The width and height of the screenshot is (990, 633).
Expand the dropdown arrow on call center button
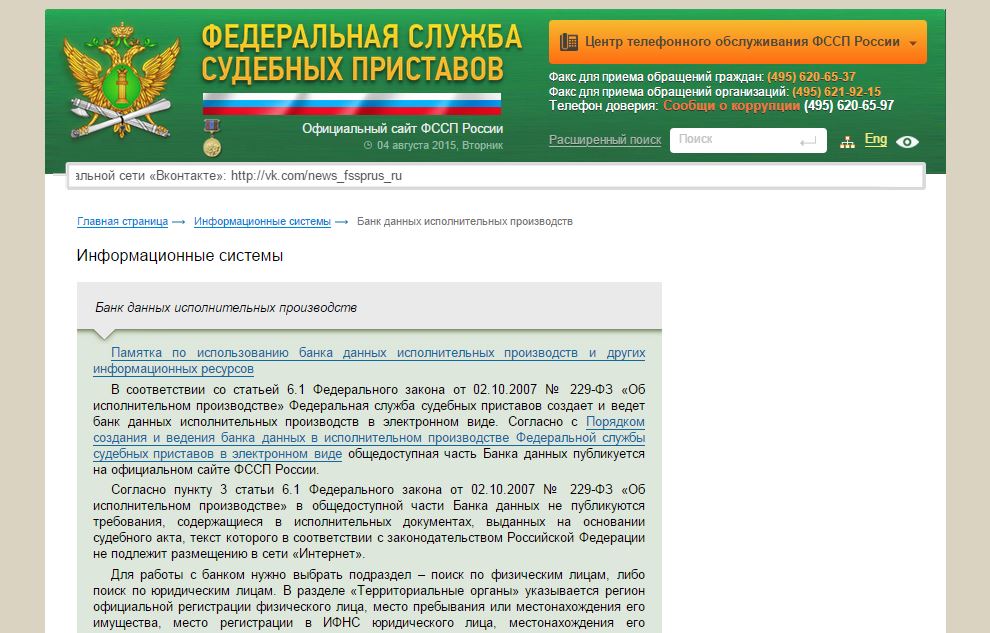click(x=913, y=44)
